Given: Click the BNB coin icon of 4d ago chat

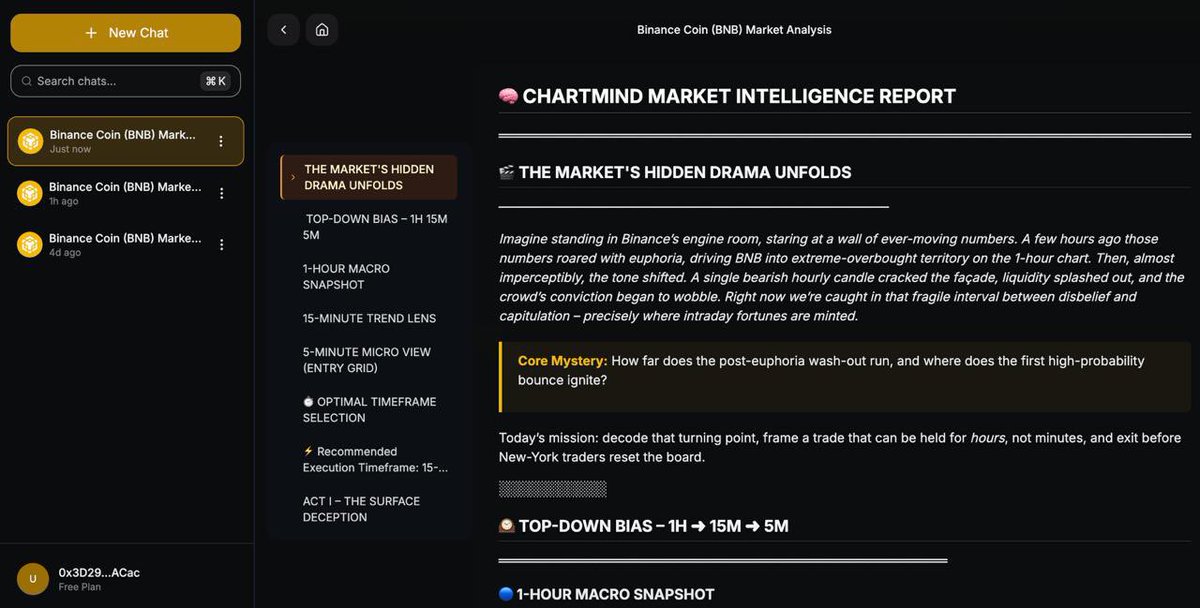Looking at the screenshot, I should 30,244.
